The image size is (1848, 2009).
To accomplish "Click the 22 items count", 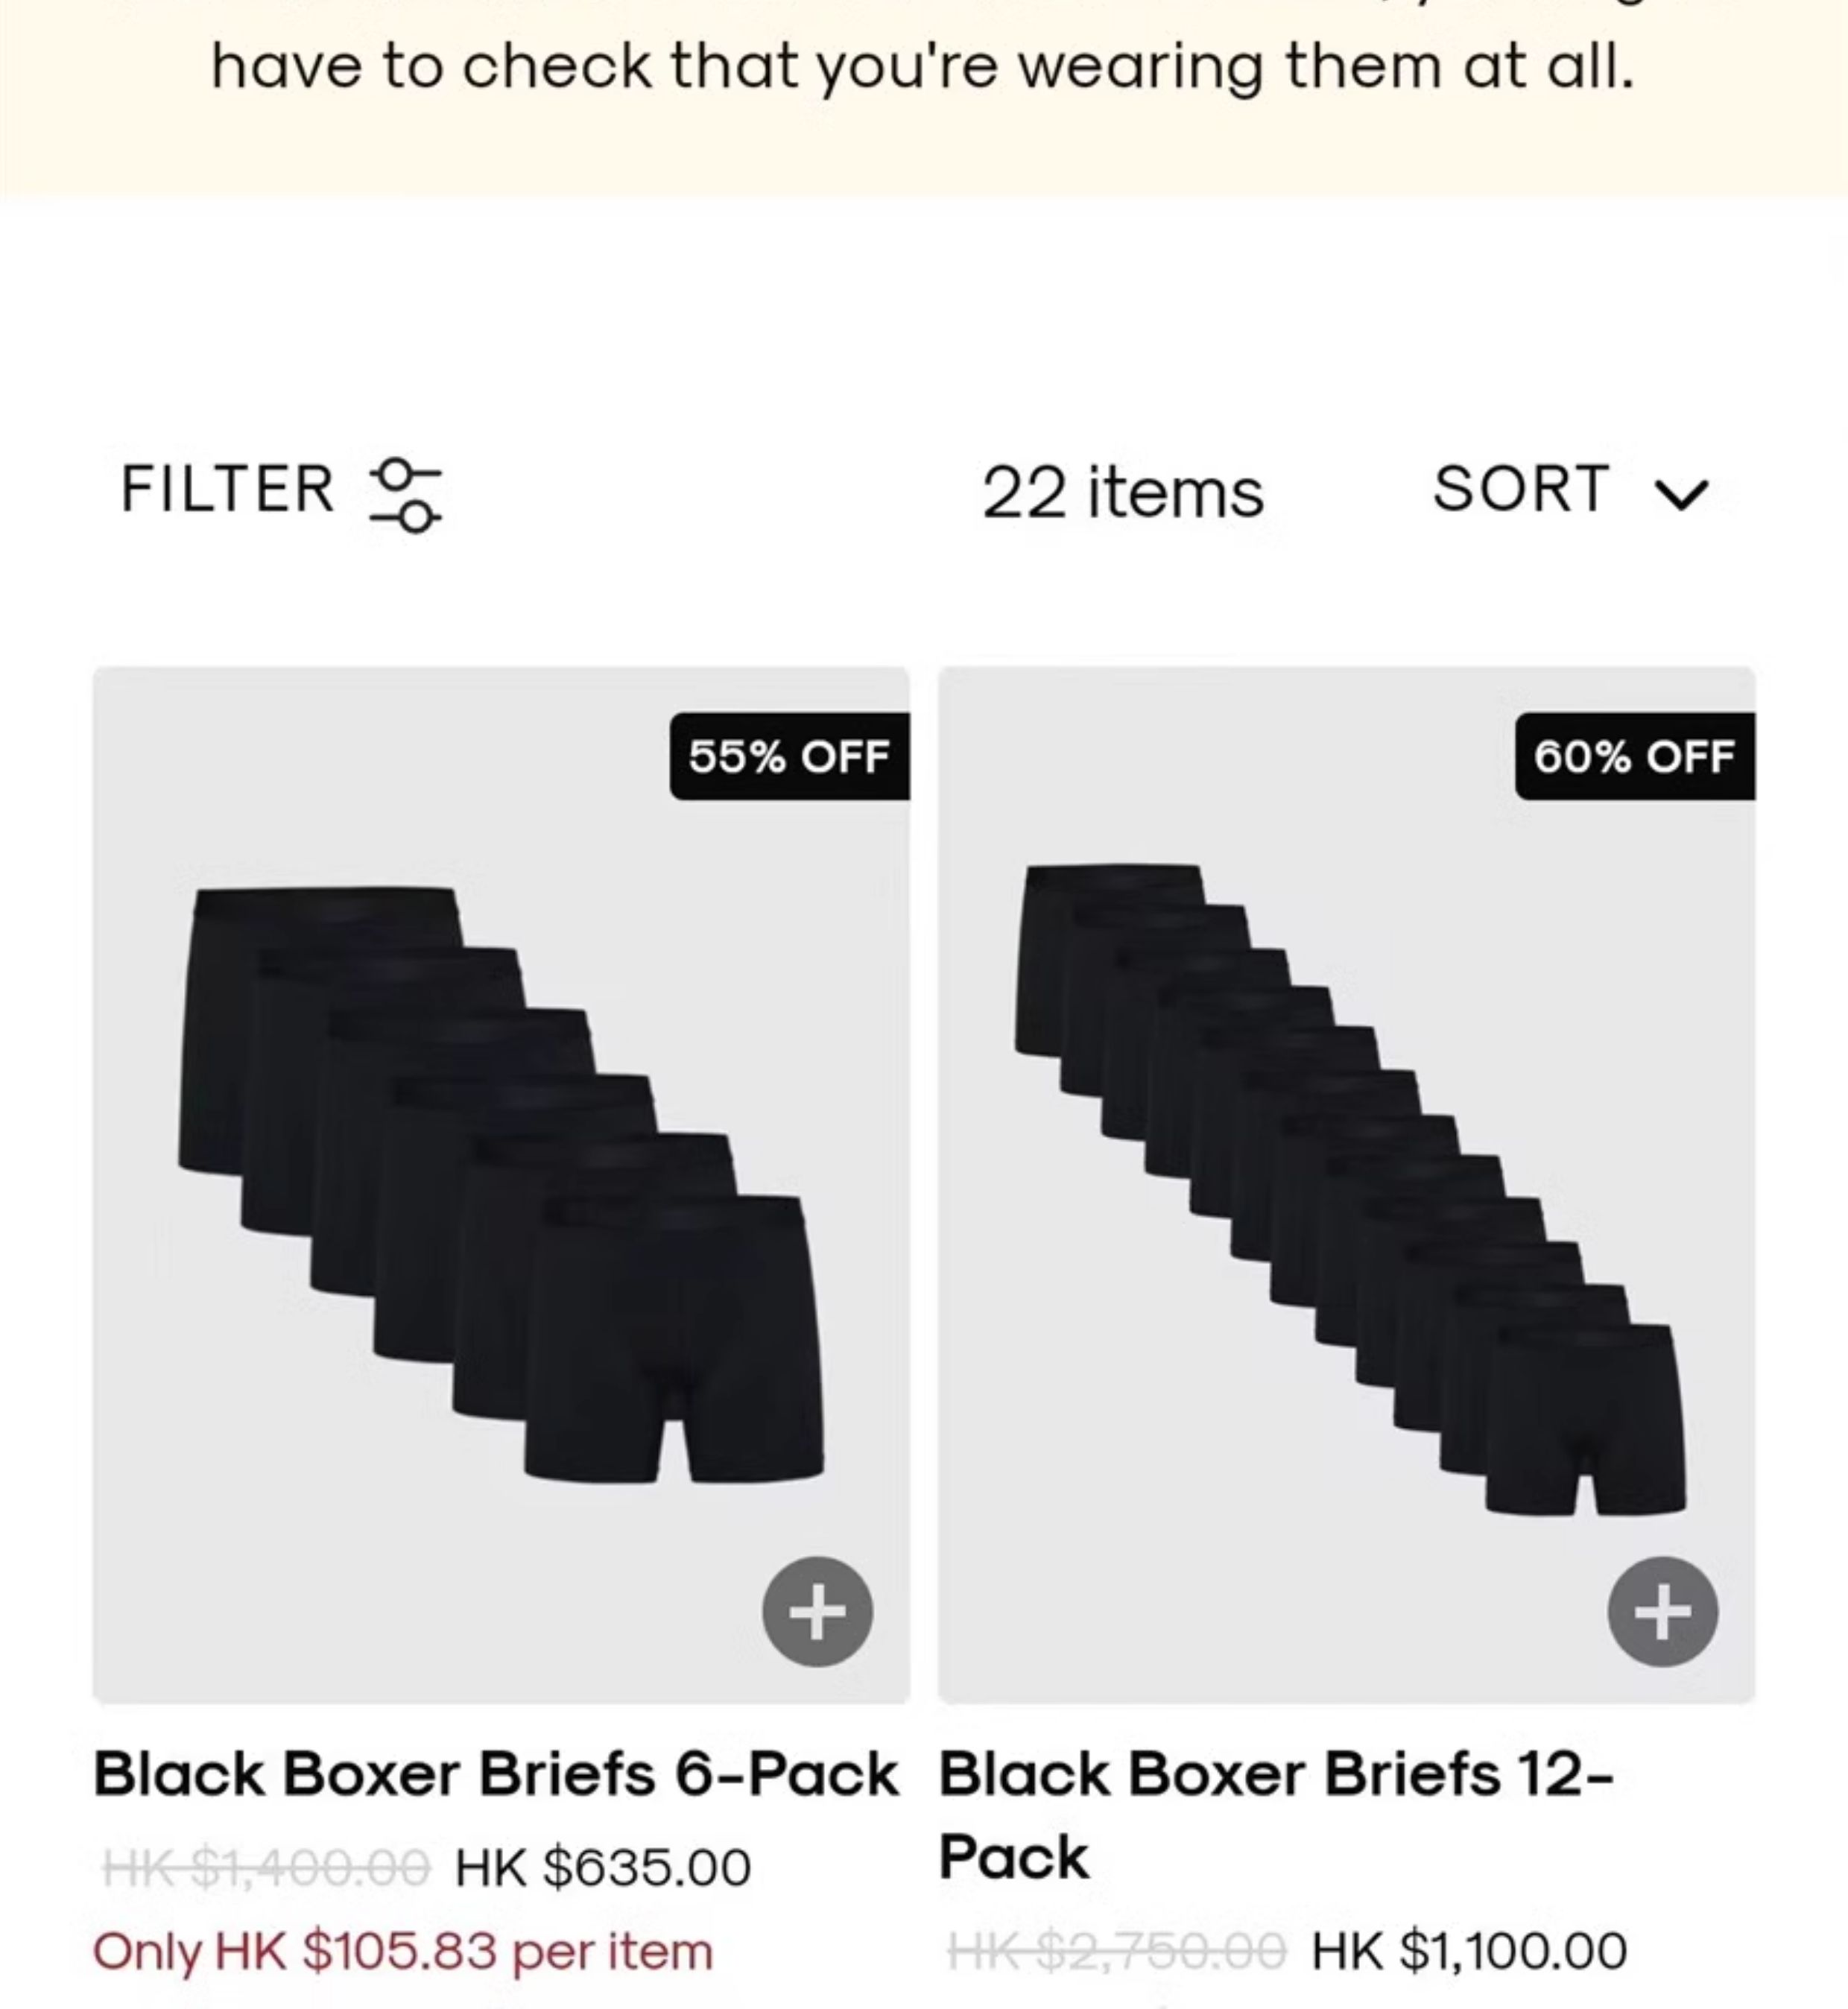I will [x=1123, y=494].
